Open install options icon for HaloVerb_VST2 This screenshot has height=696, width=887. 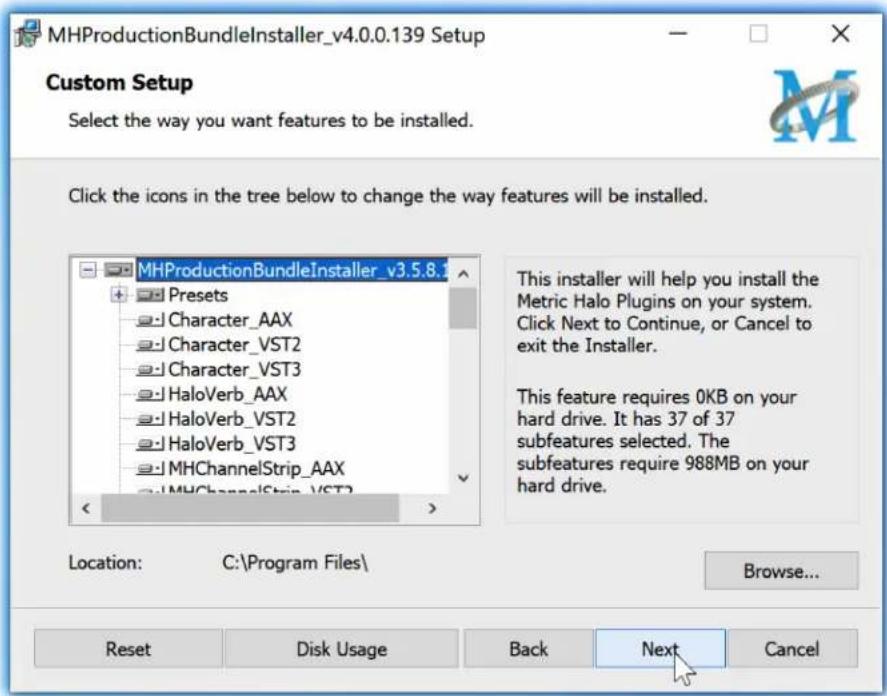pyautogui.click(x=150, y=419)
